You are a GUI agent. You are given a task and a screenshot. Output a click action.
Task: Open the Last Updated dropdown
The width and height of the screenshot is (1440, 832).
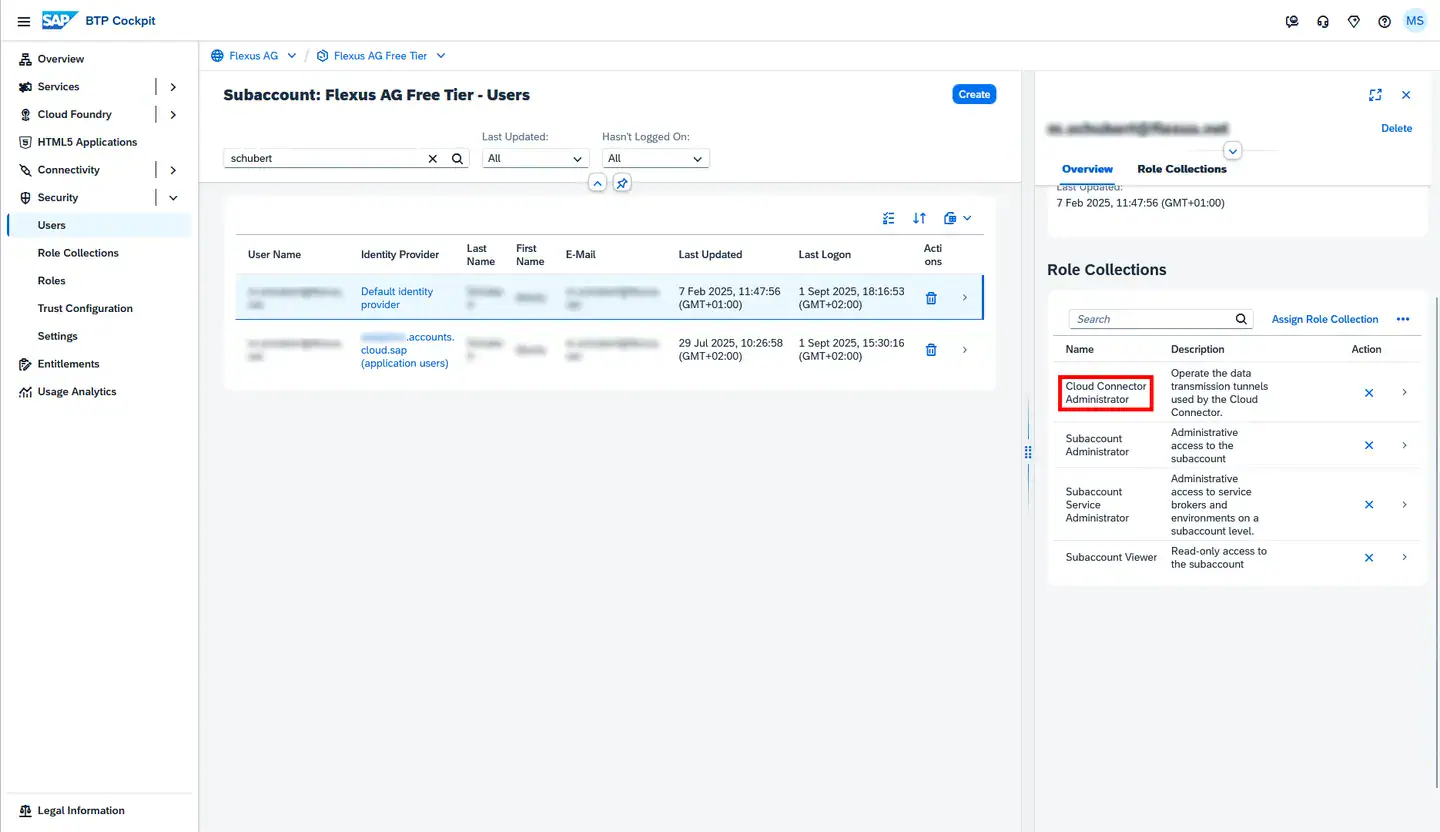[535, 158]
